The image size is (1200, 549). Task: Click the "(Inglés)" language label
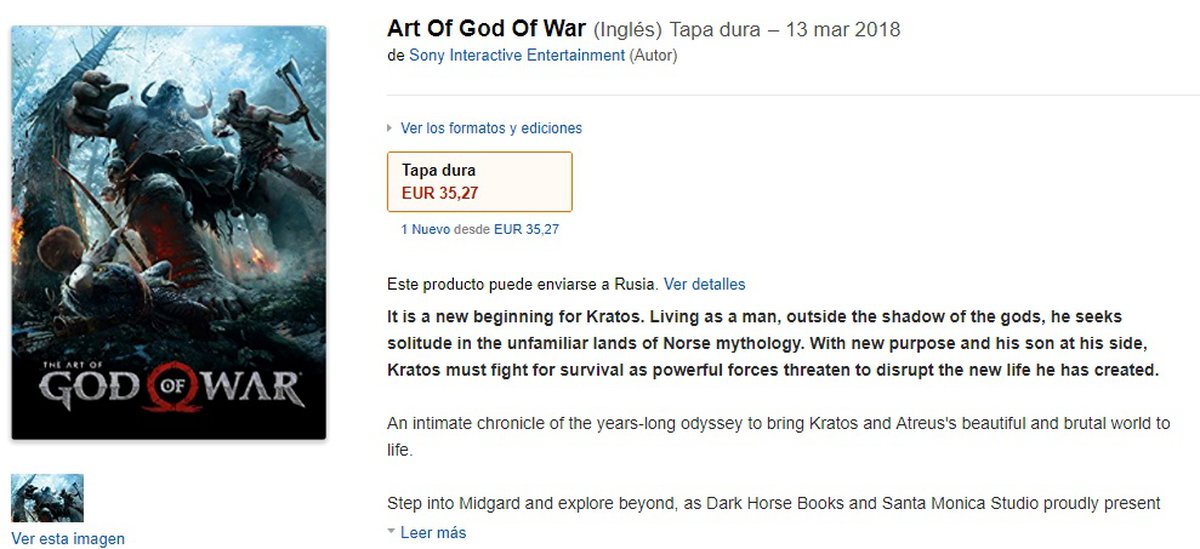coord(627,30)
